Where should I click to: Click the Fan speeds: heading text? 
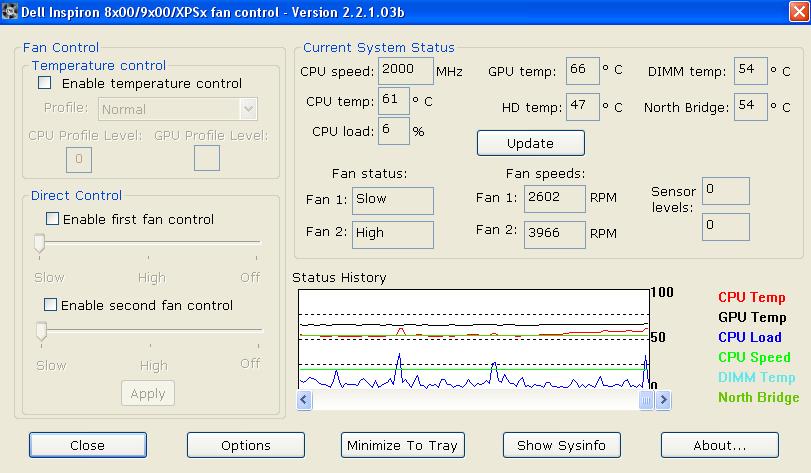pyautogui.click(x=546, y=174)
